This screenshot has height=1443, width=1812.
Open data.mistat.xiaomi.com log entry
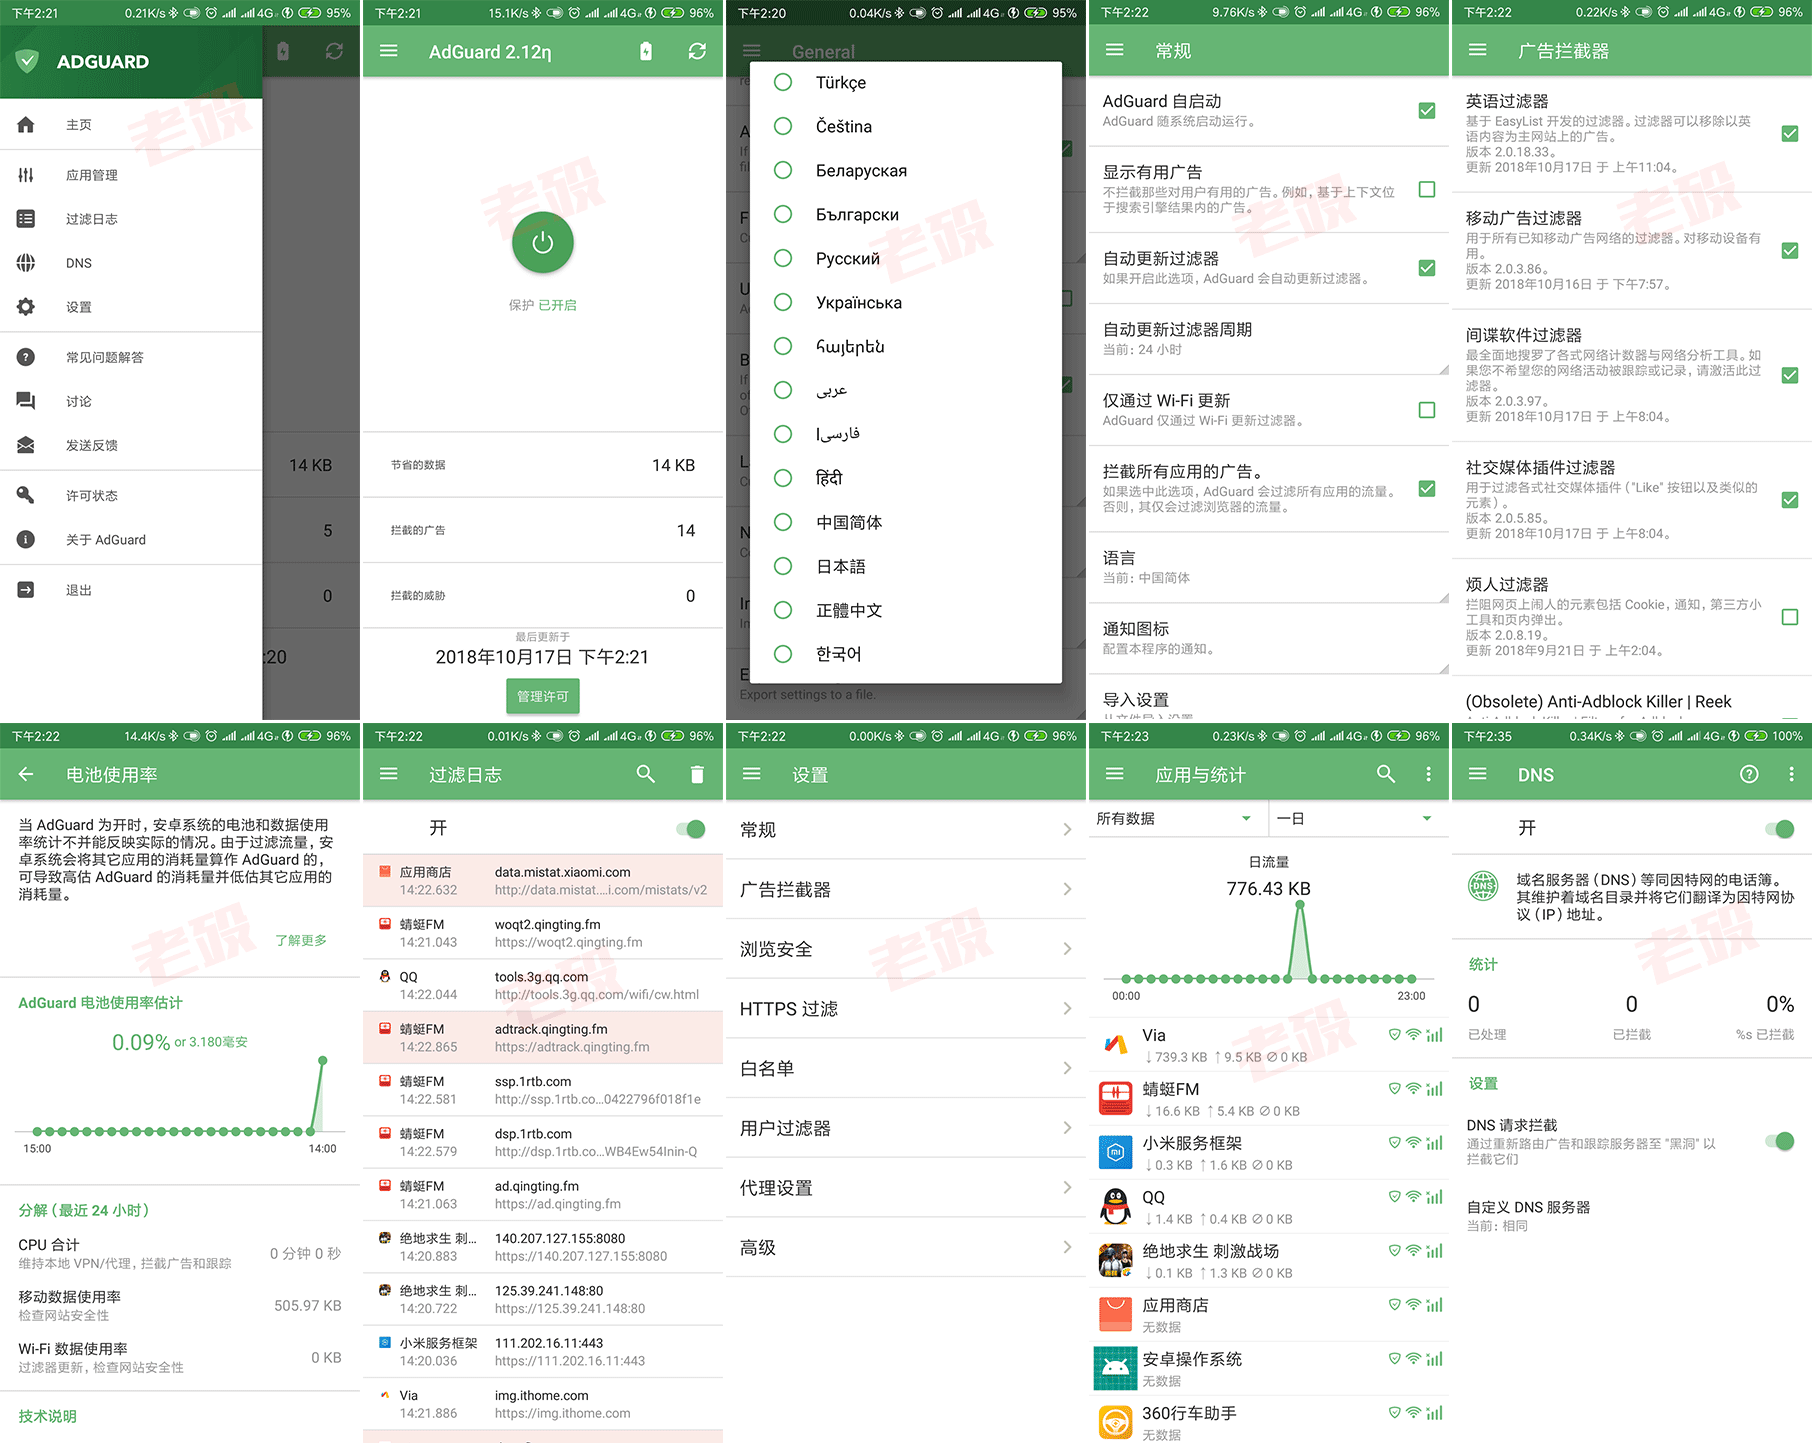(x=543, y=880)
